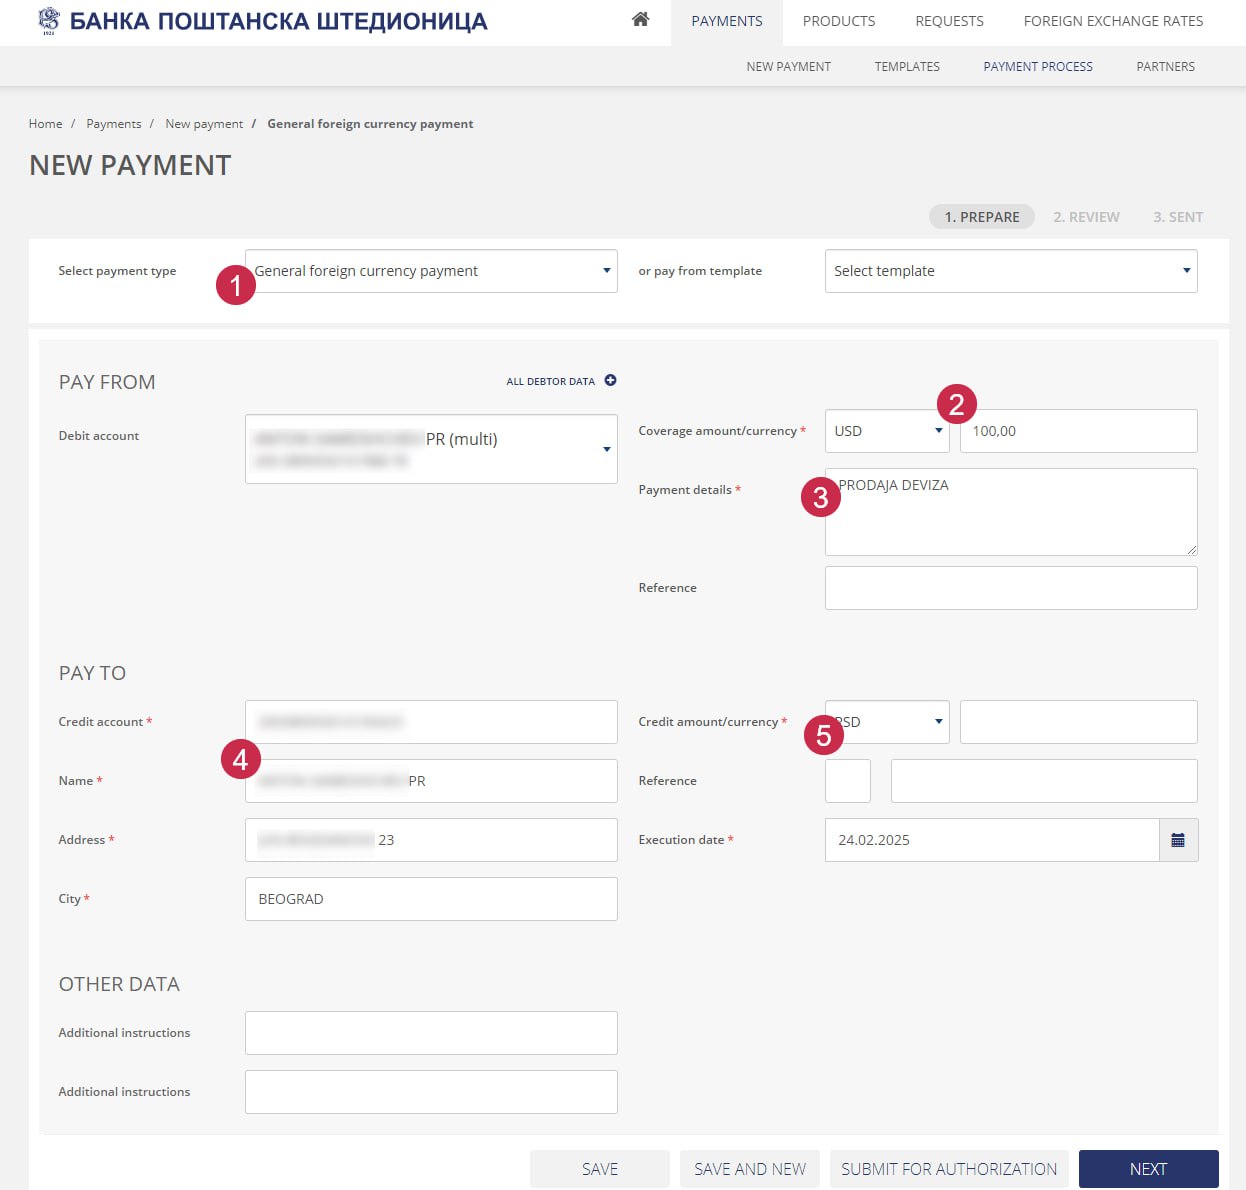Click into the Payment details text area
The height and width of the screenshot is (1190, 1246).
click(1010, 520)
